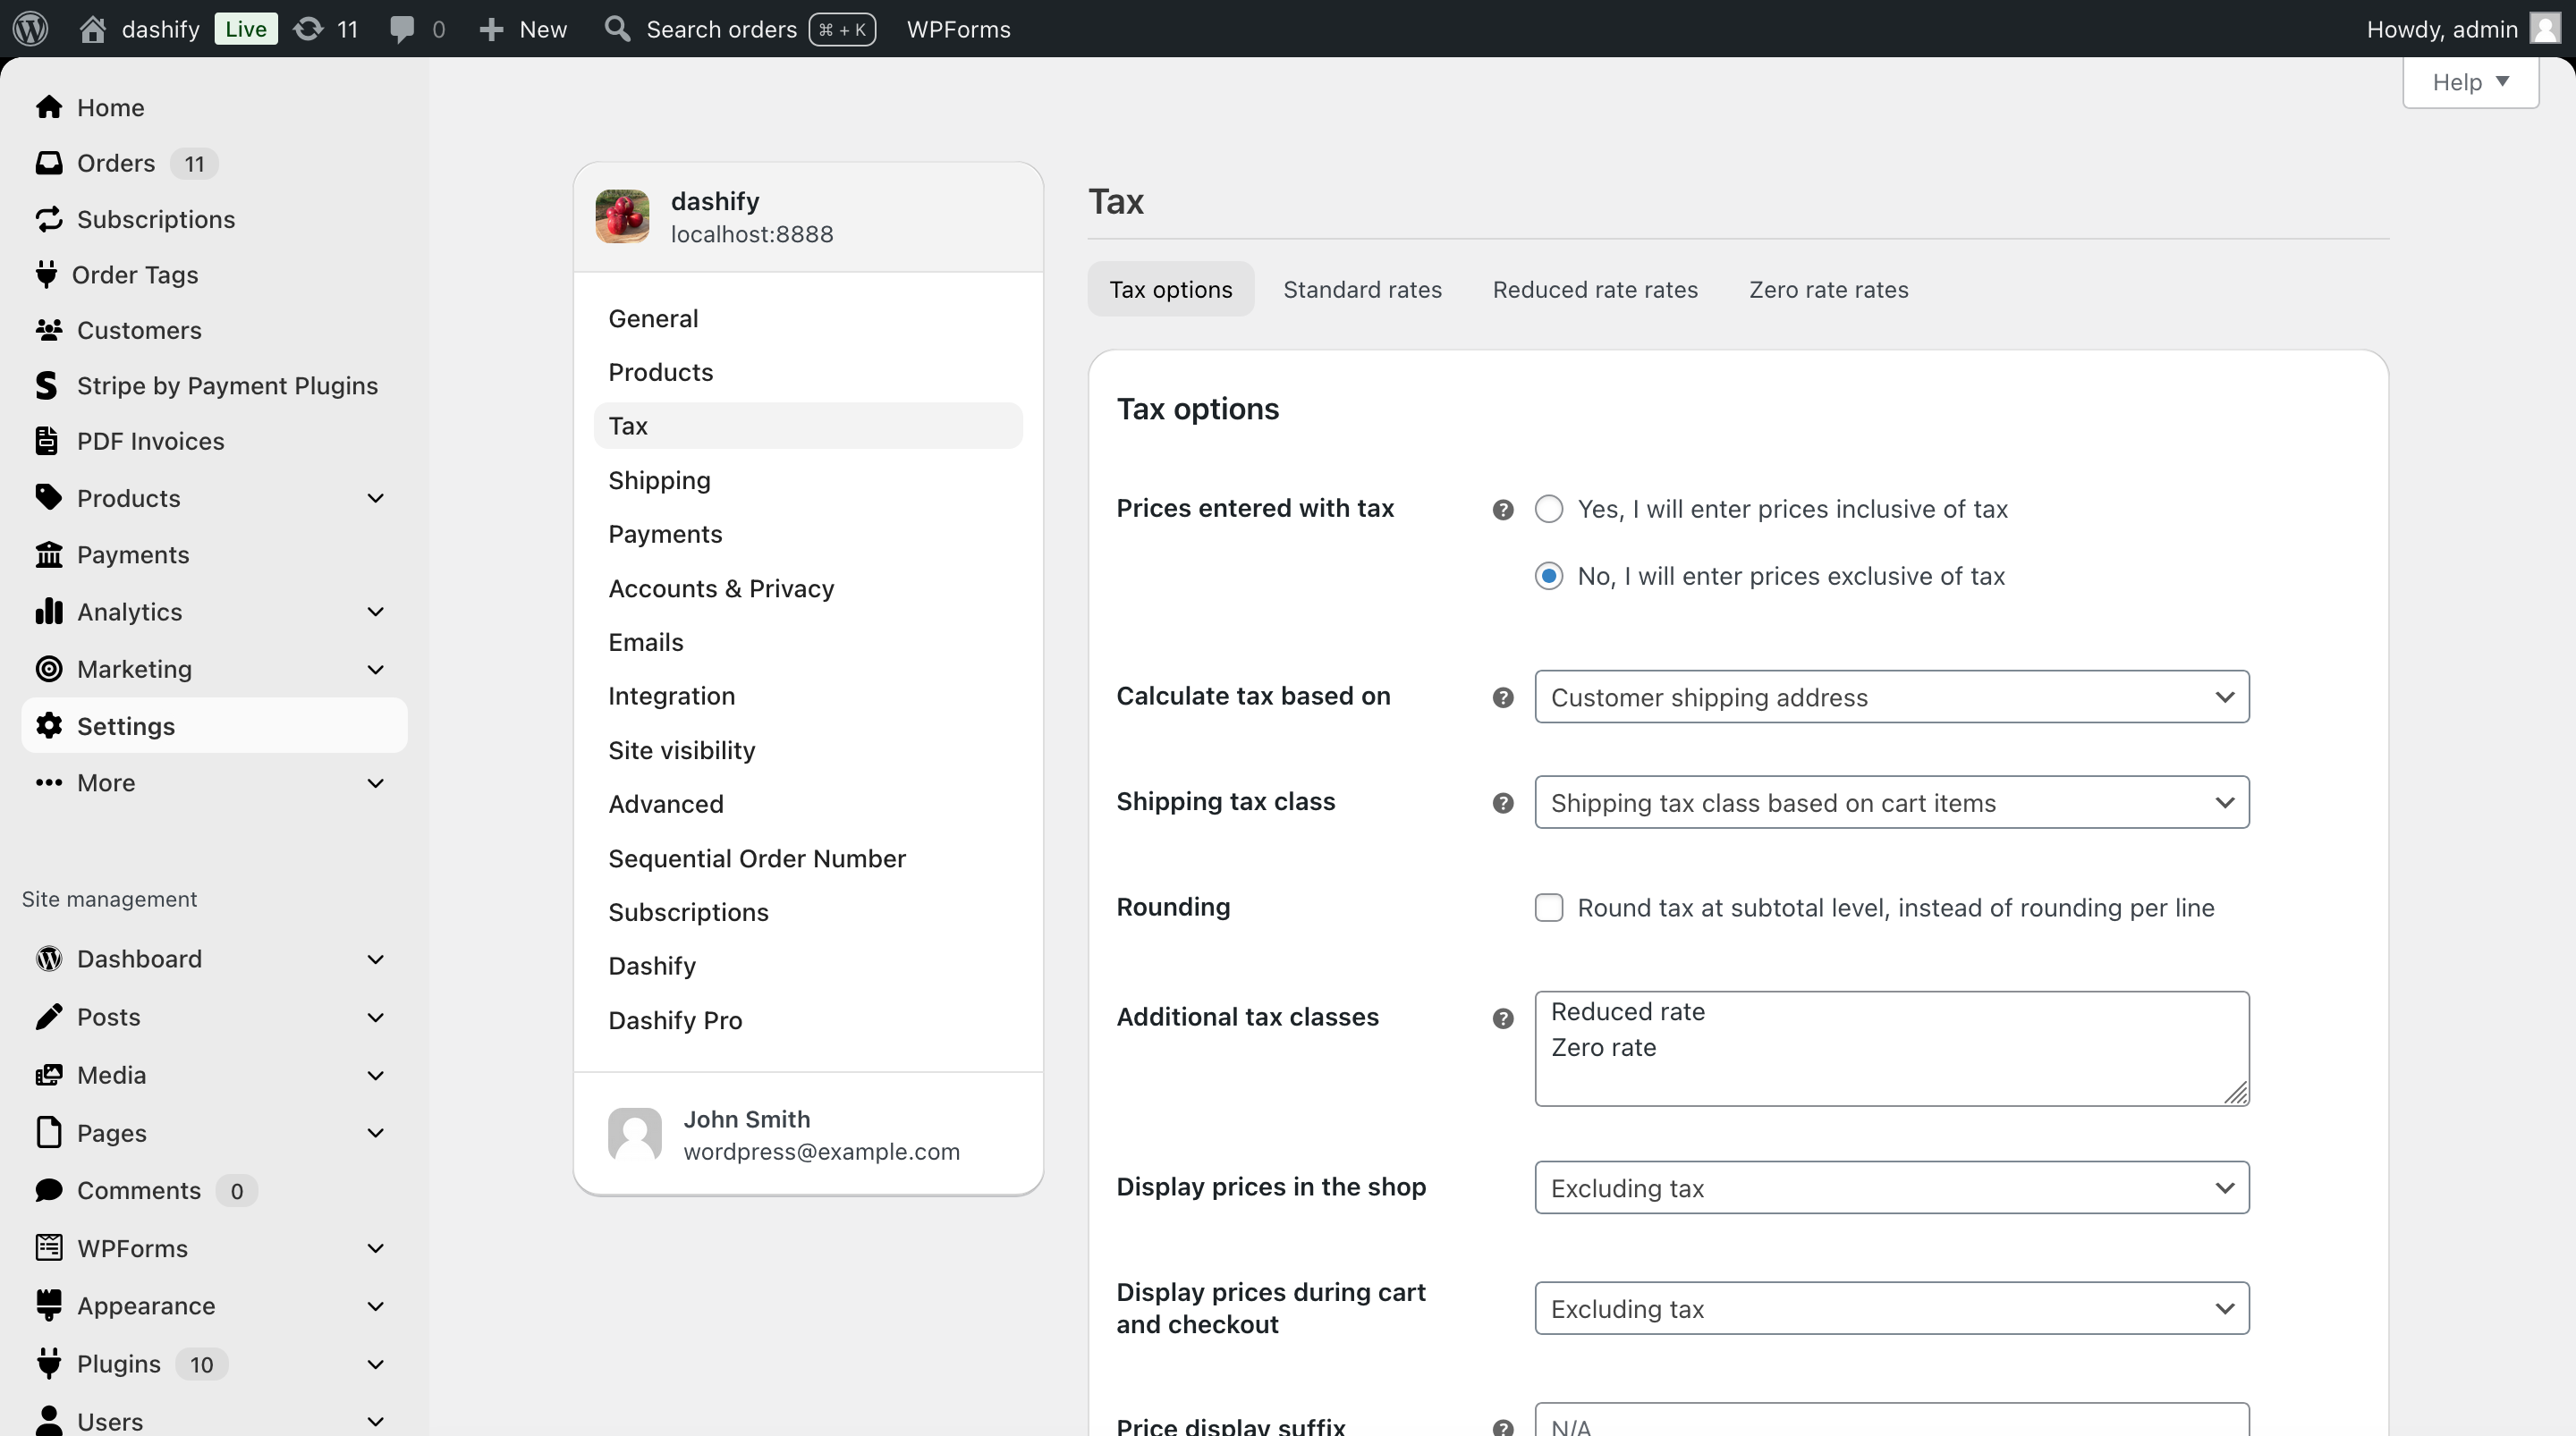Open 'Display prices in the shop' dropdown
This screenshot has width=2576, height=1436.
pyautogui.click(x=1890, y=1187)
